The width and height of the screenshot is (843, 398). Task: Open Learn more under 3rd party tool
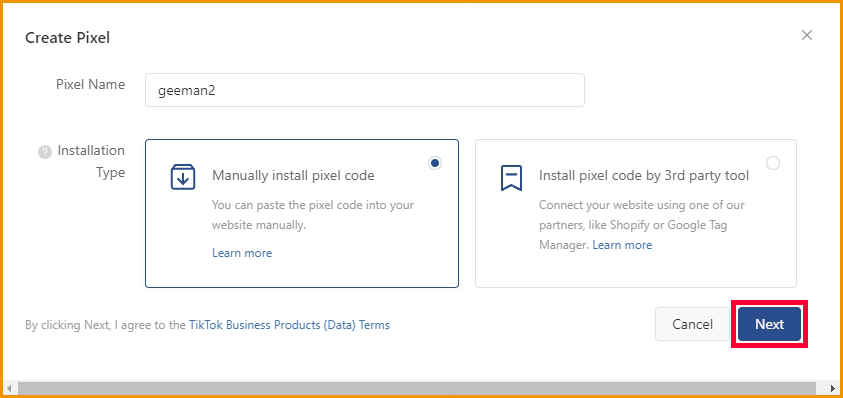coord(622,245)
